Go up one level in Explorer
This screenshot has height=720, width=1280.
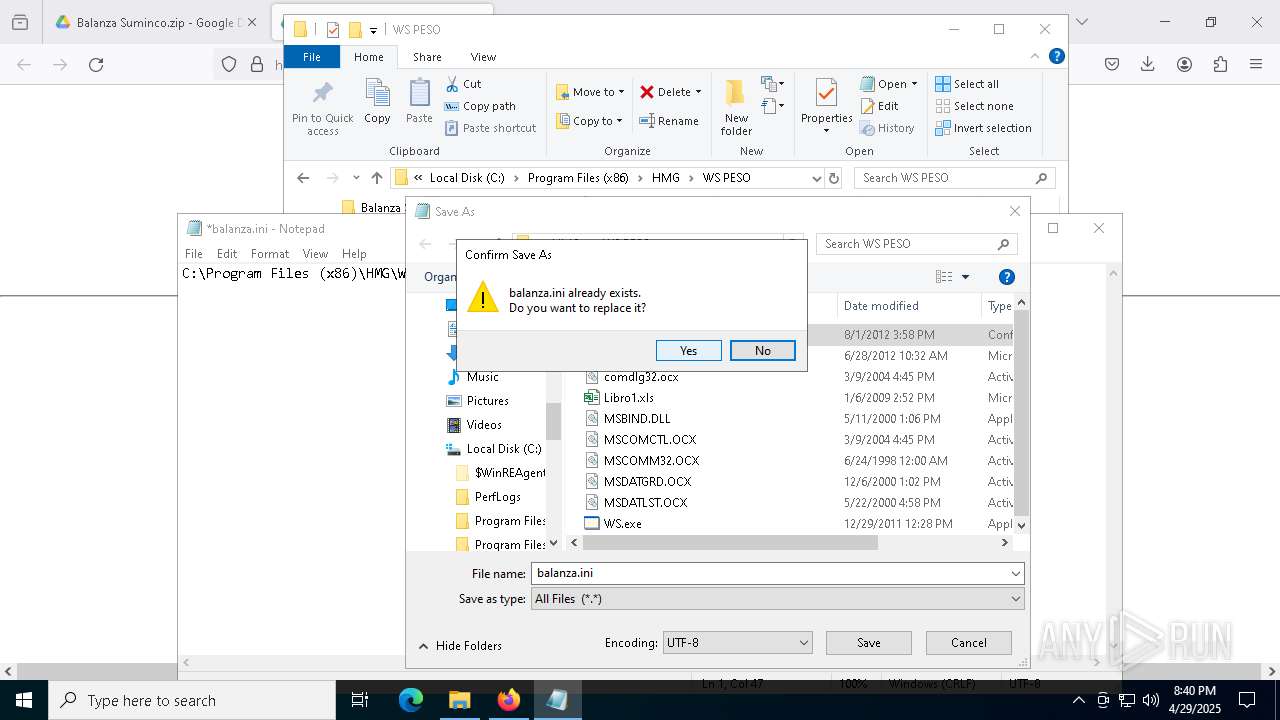pos(376,178)
